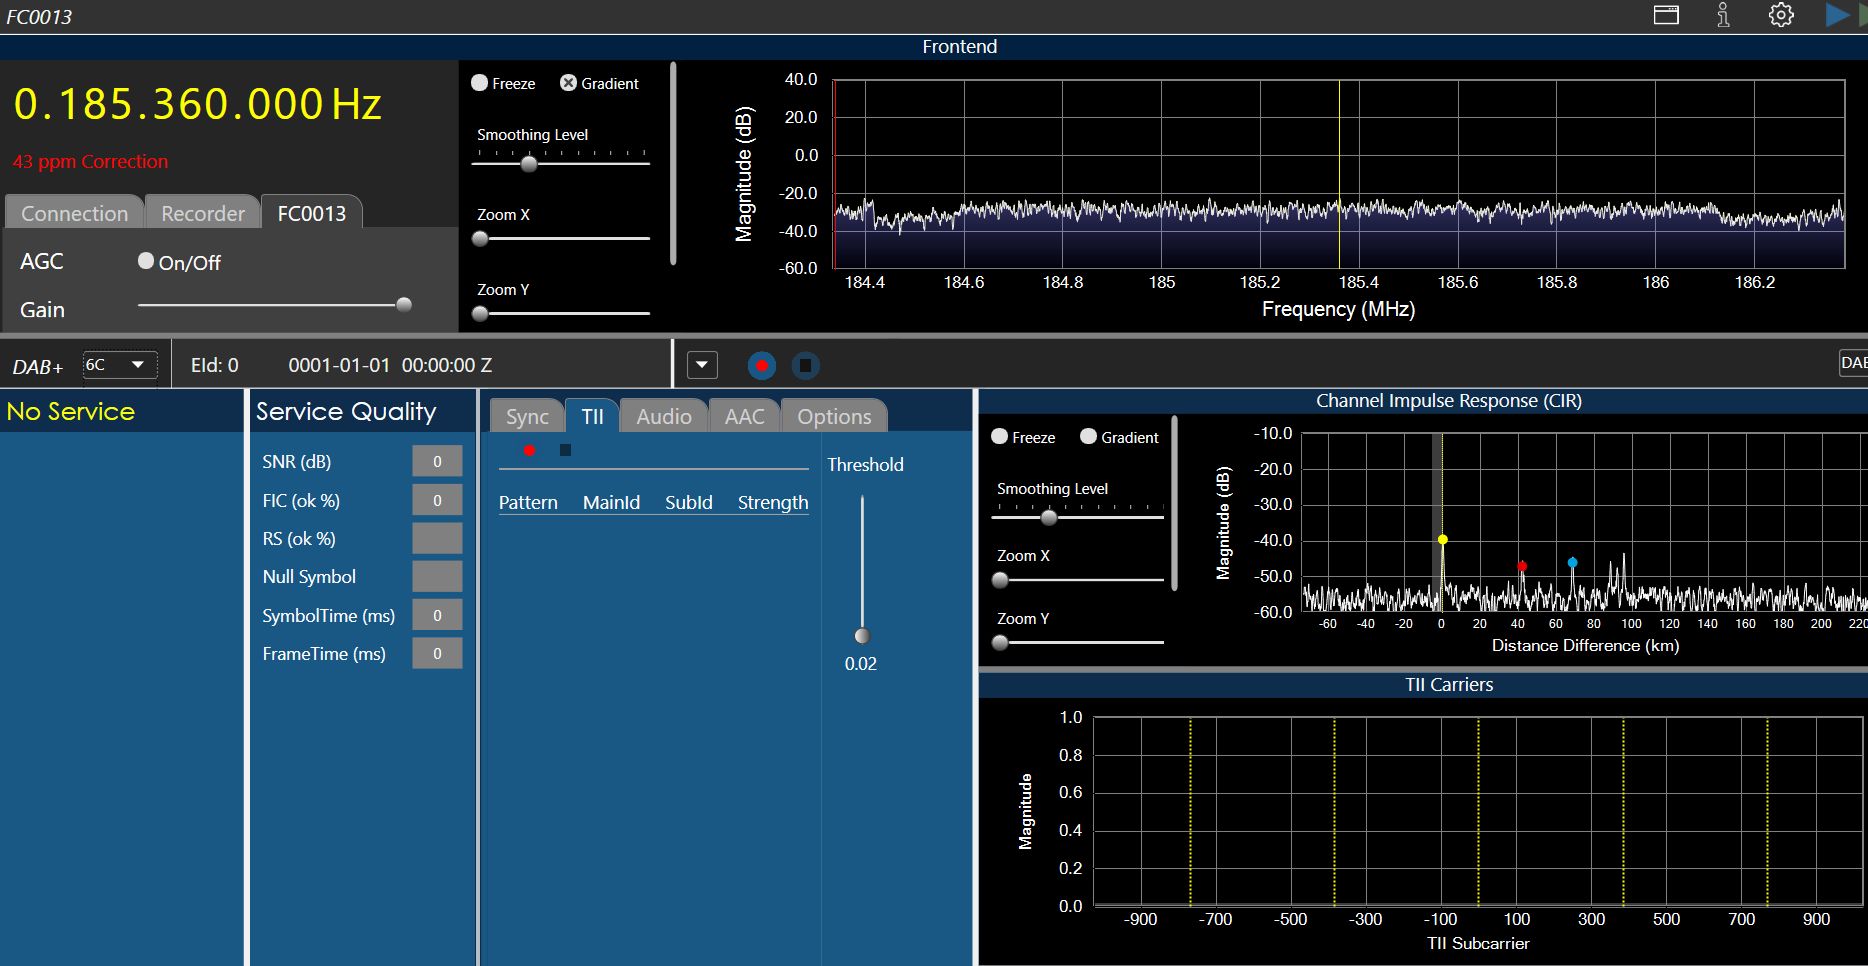
Task: Click the stop button beside the record button
Action: click(805, 366)
